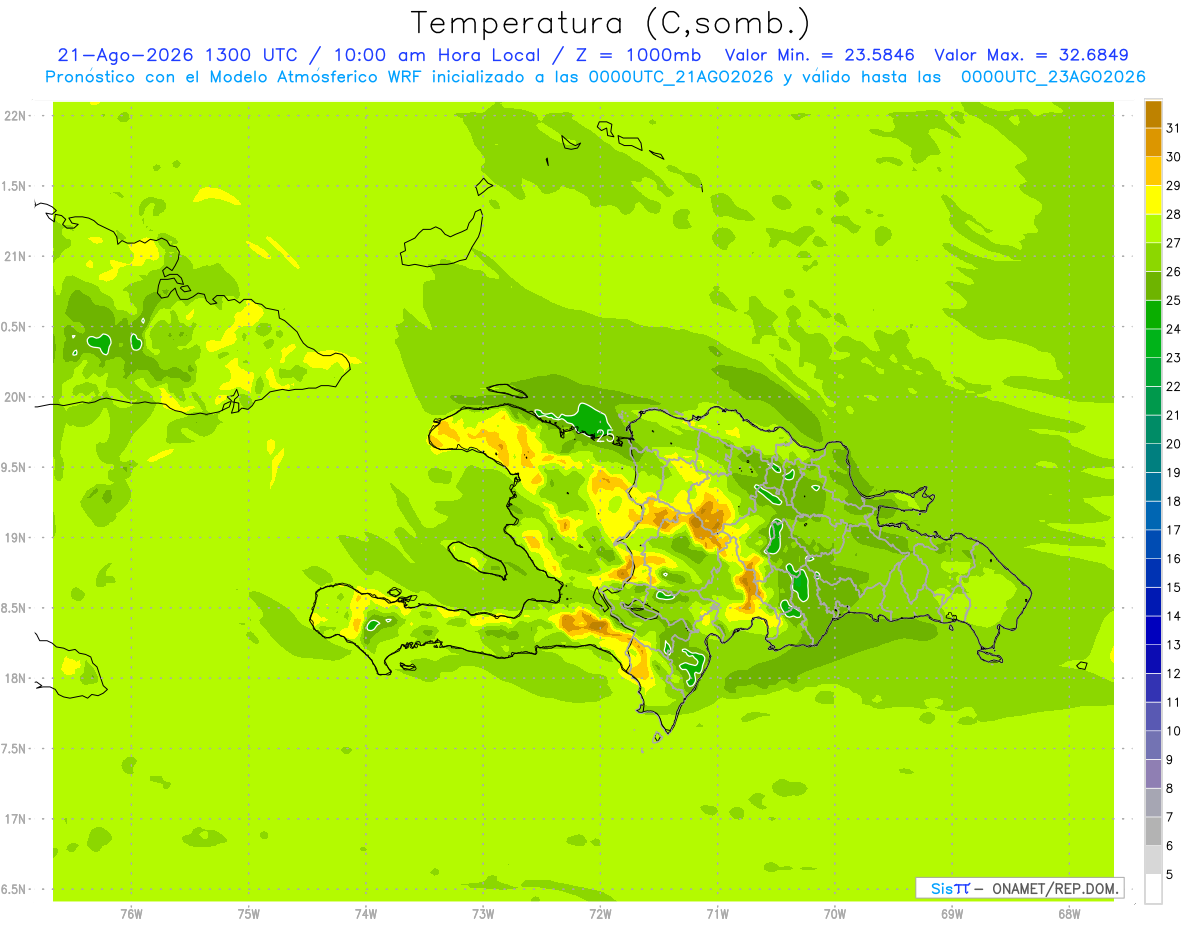Click the 22N latitude axis label
This screenshot has width=1200, height=927.
point(15,116)
